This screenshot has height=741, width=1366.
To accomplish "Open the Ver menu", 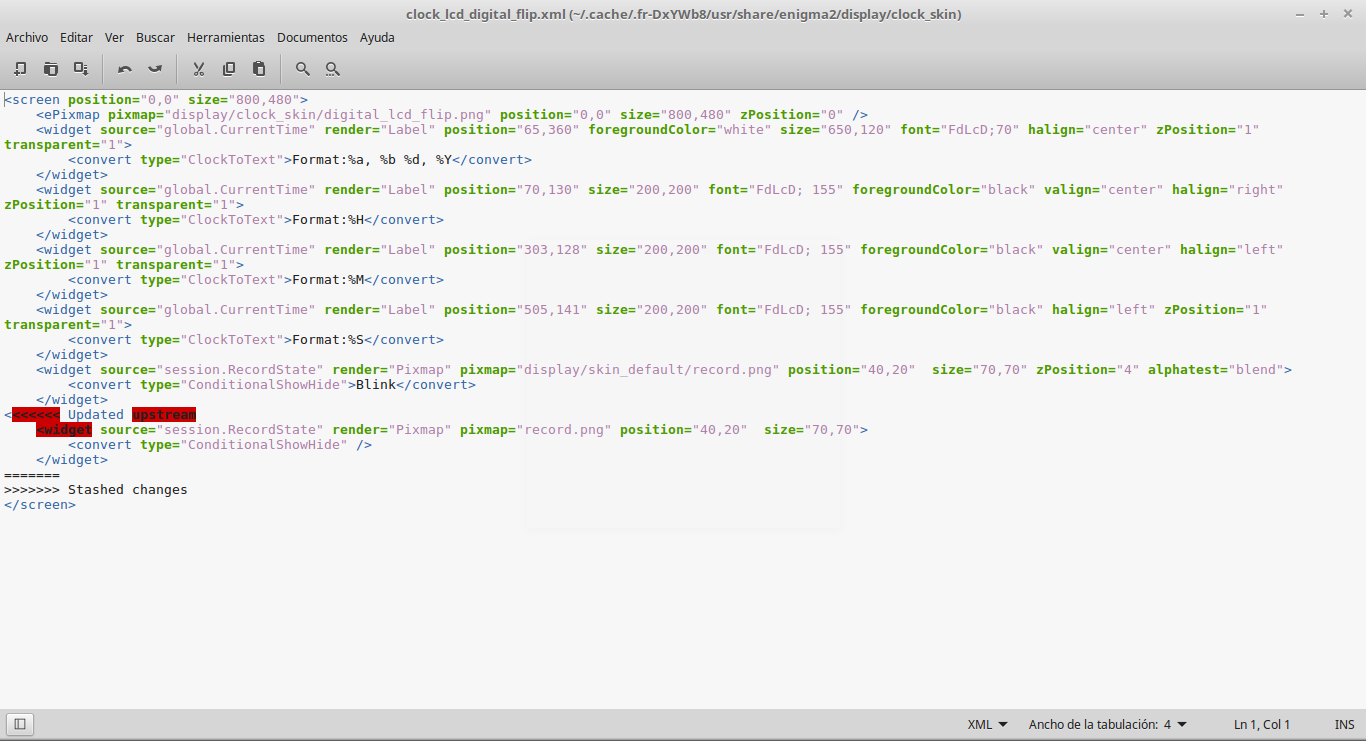I will [x=114, y=37].
